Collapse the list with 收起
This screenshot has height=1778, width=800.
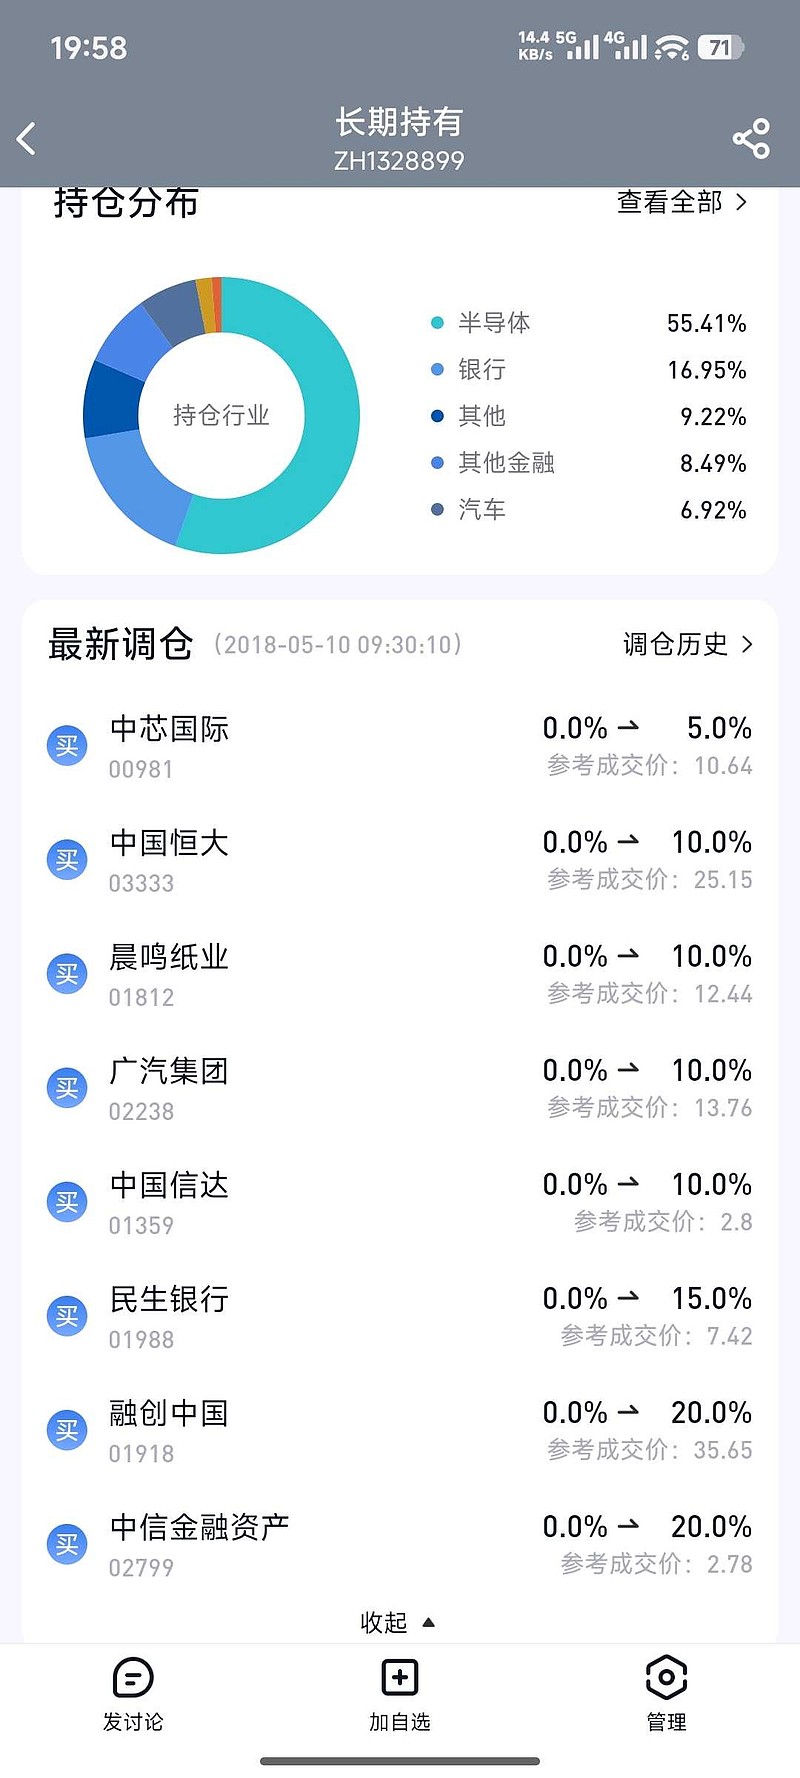tap(397, 1622)
